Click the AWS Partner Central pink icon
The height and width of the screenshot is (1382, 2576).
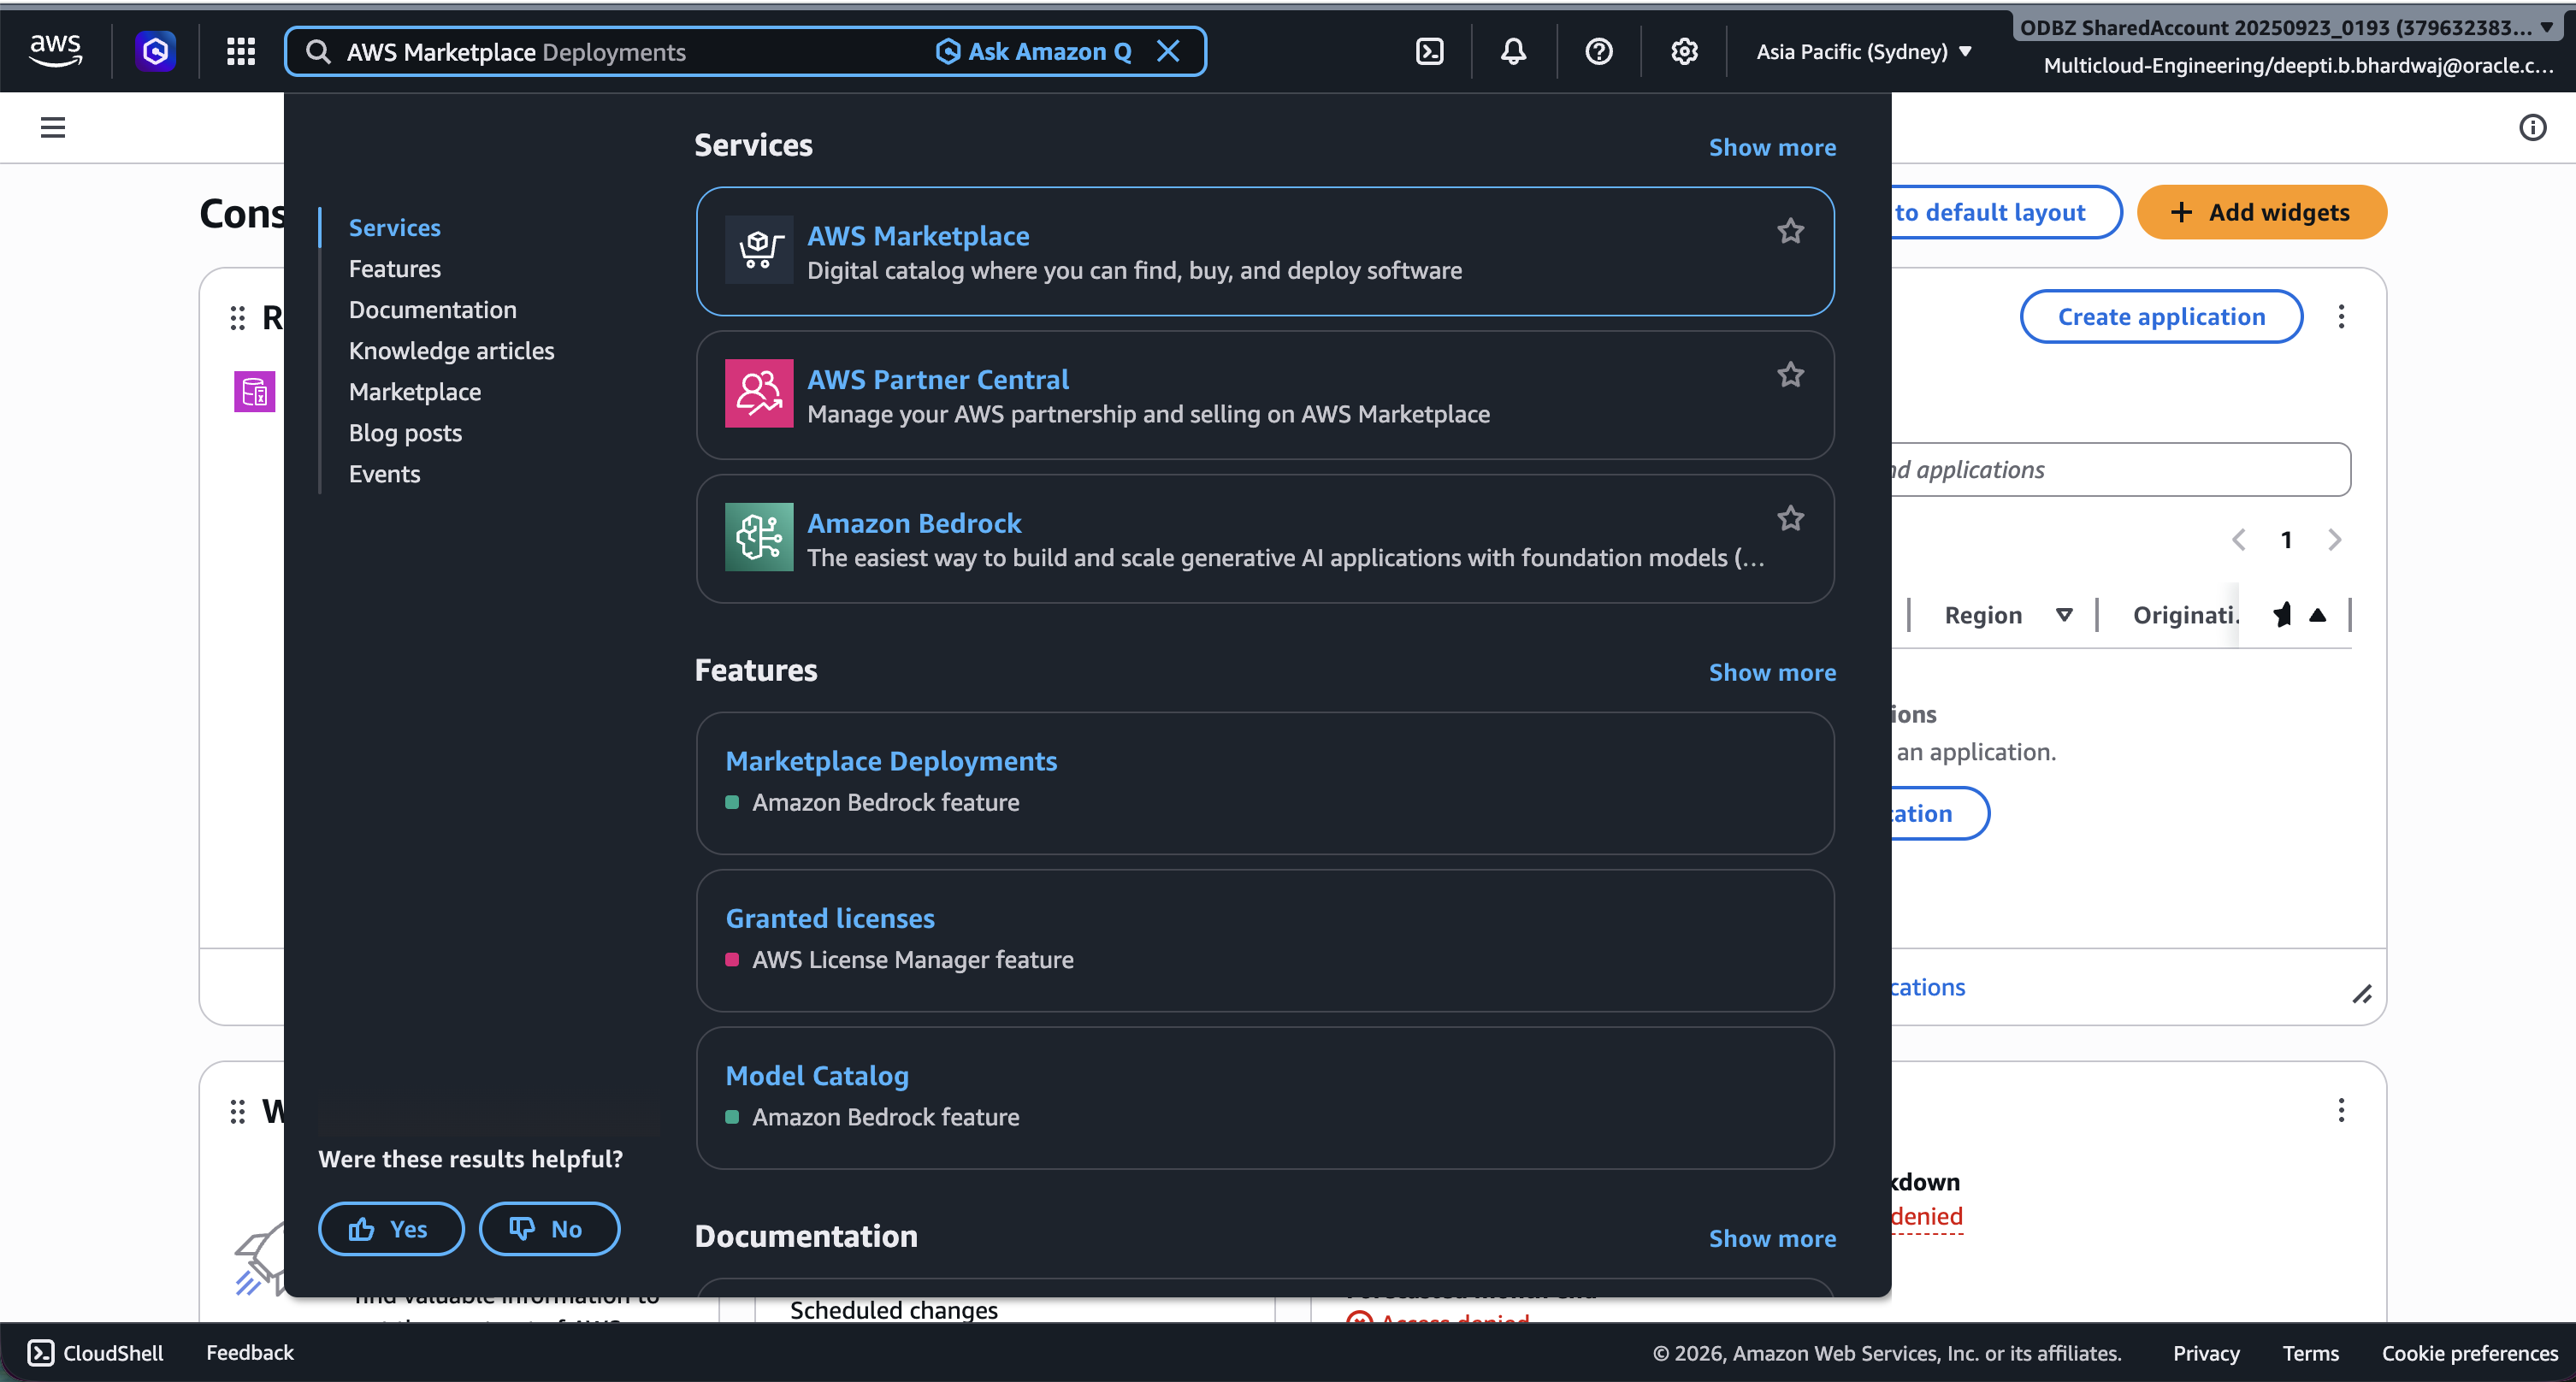tap(759, 393)
